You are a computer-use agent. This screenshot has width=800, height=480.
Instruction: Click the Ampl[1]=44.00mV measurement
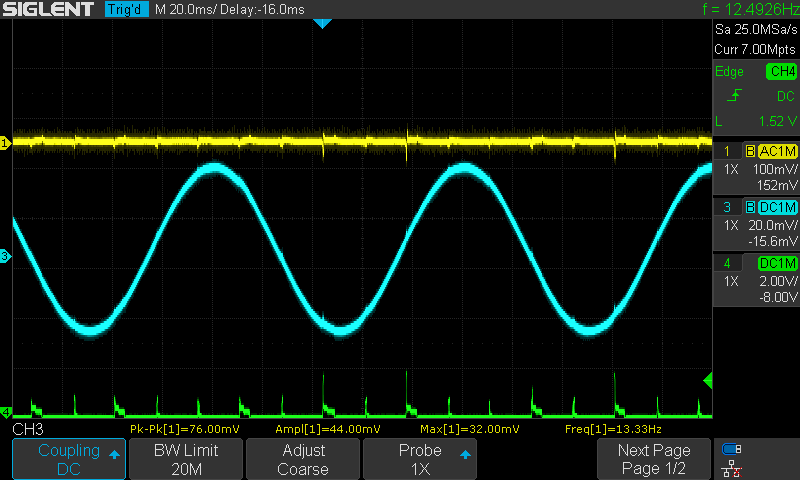point(328,429)
